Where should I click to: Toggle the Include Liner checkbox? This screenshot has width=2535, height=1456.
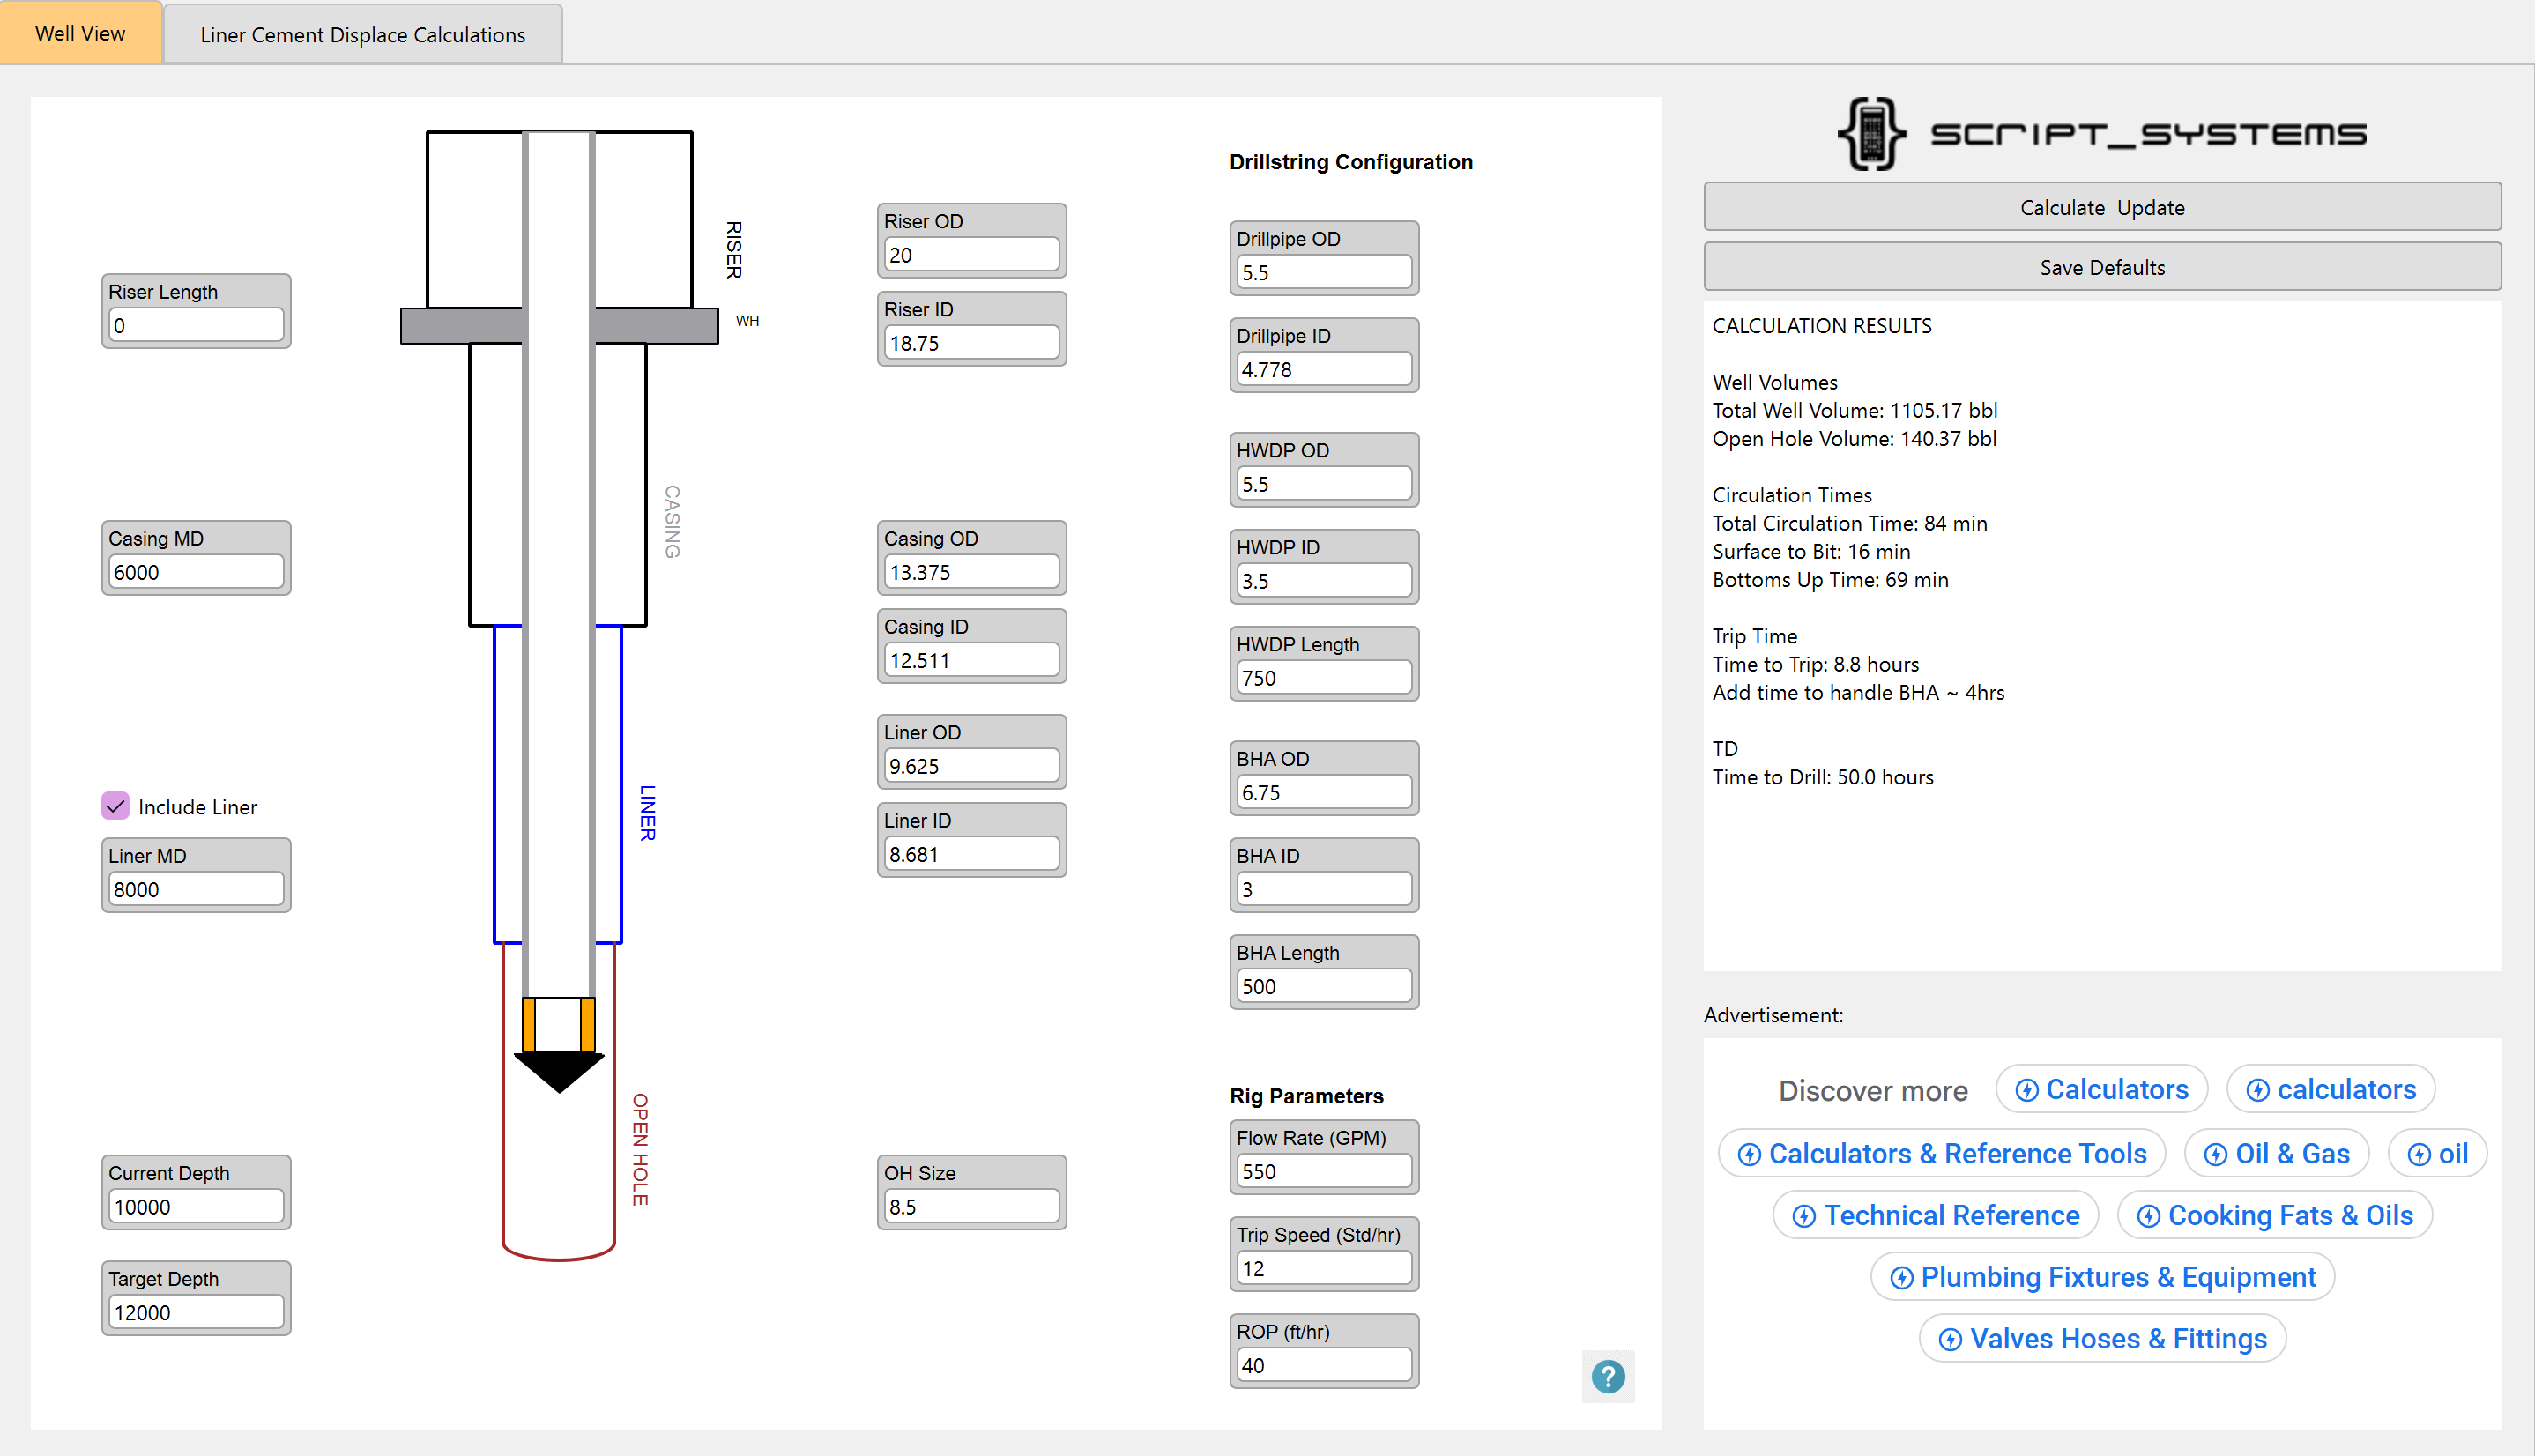(115, 806)
